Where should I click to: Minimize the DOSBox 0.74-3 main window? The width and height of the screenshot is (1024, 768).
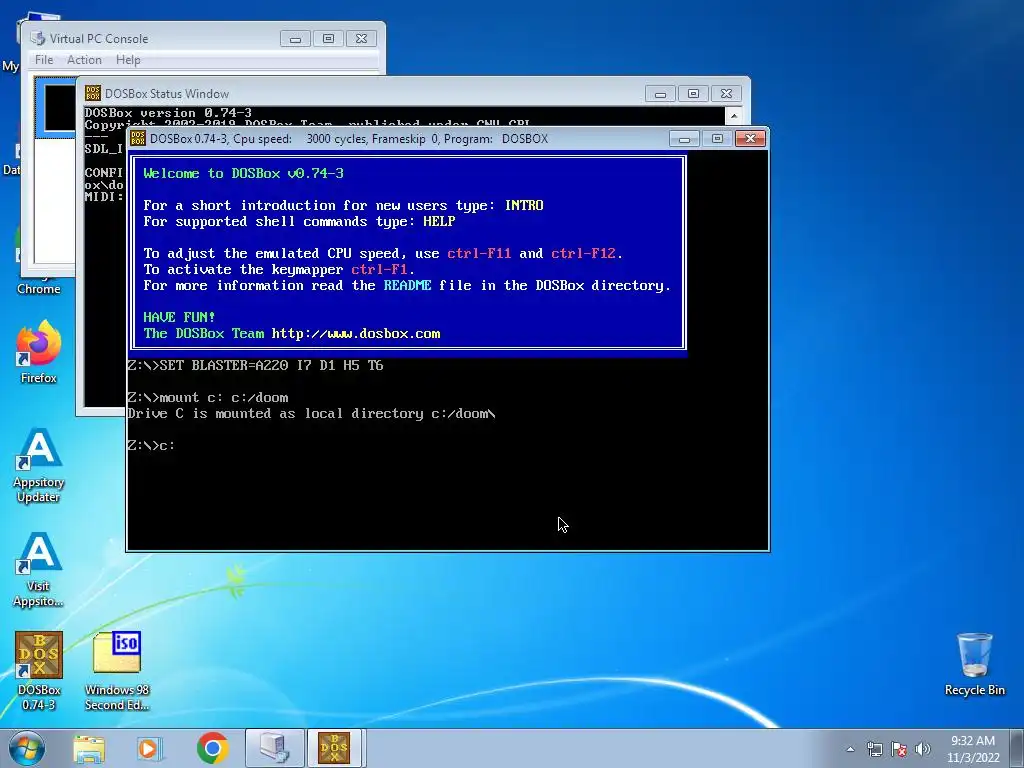coord(684,138)
